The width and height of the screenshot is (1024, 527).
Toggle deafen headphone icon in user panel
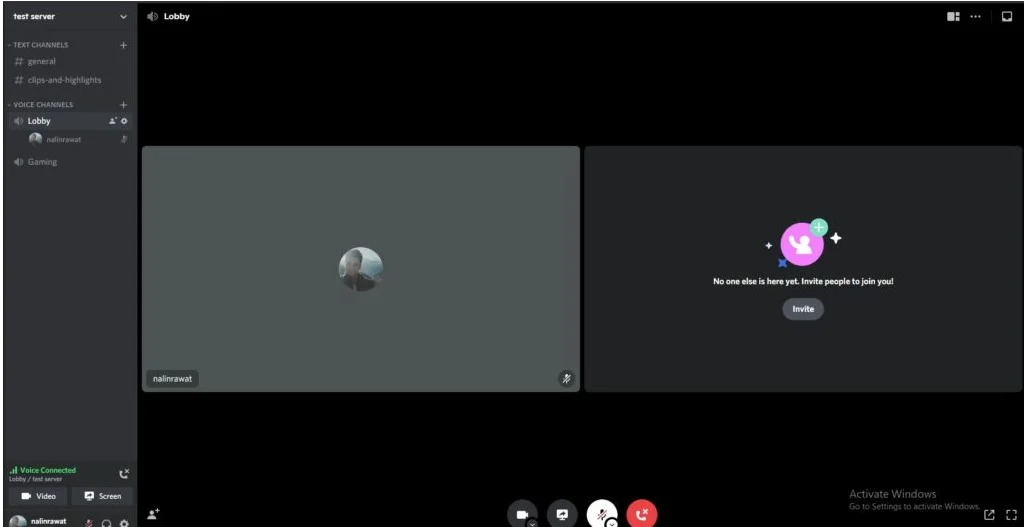[106, 522]
